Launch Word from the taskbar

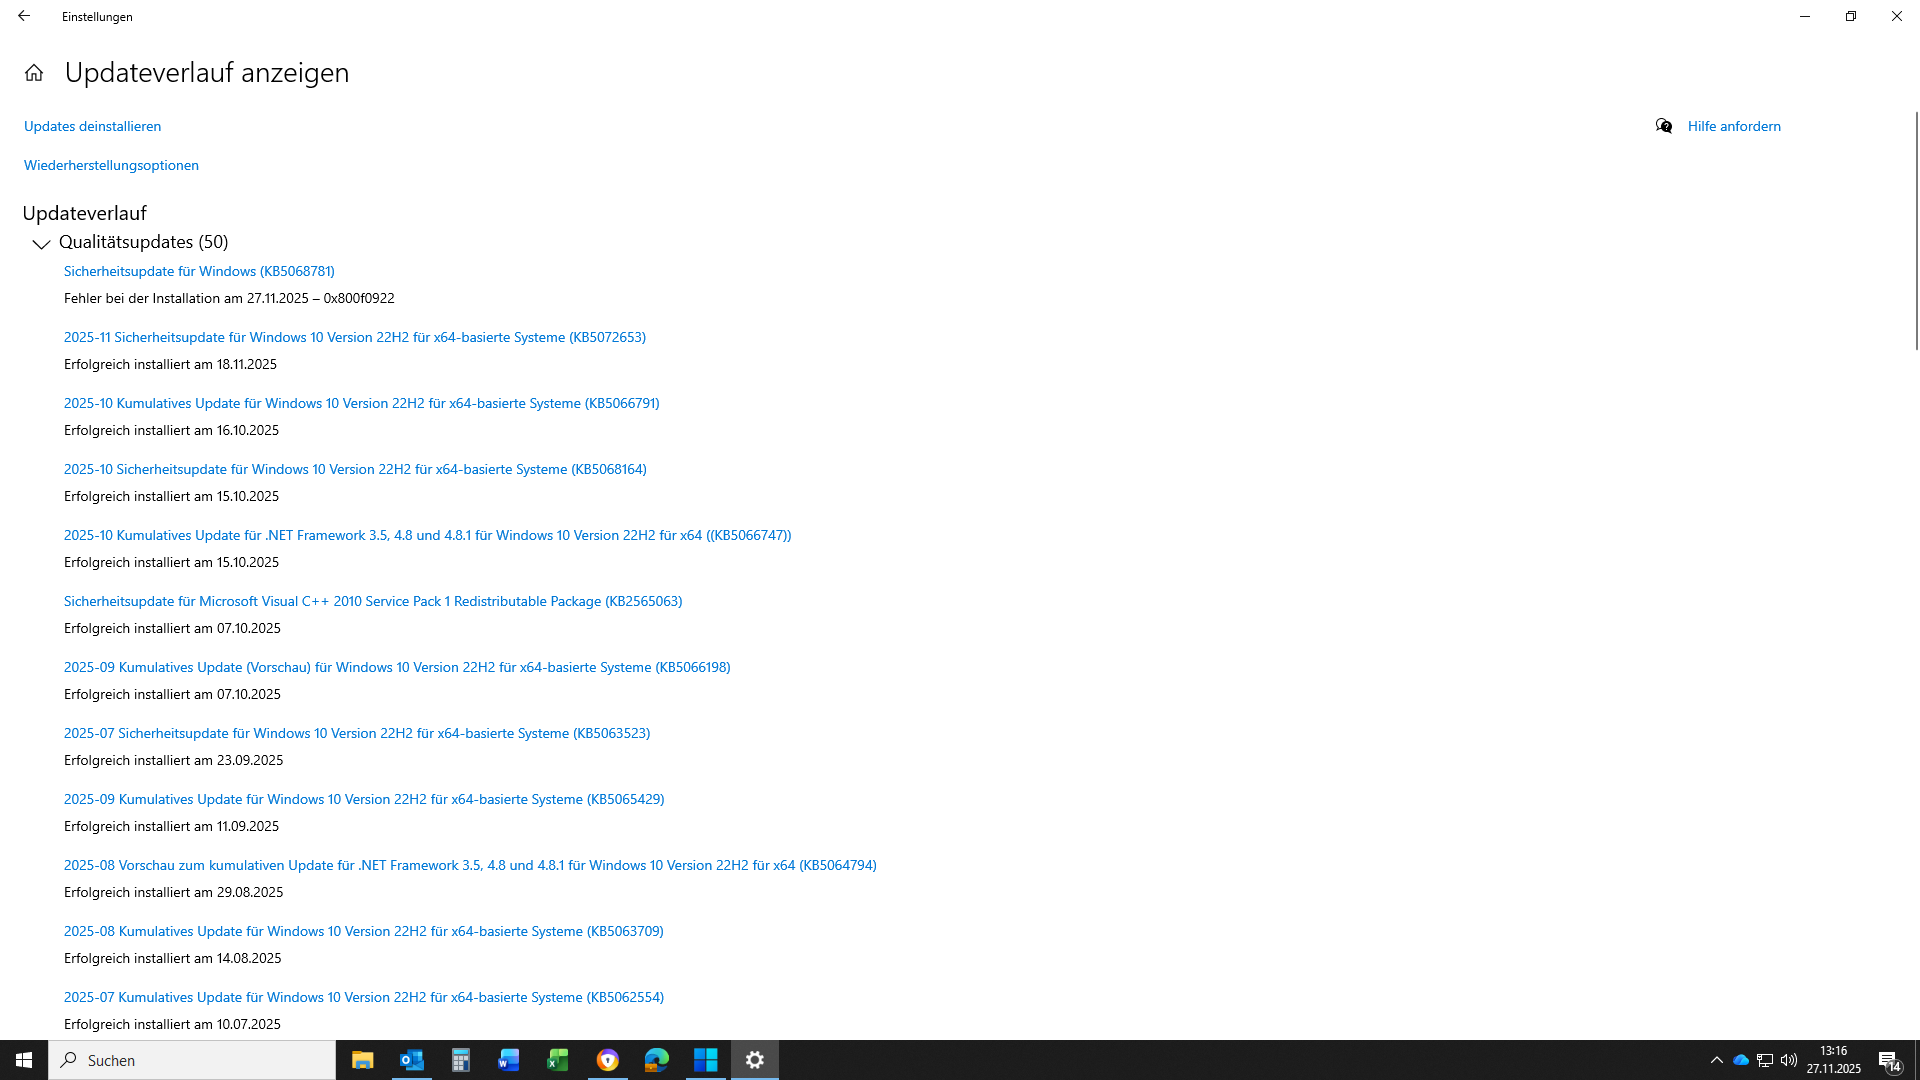pyautogui.click(x=509, y=1060)
